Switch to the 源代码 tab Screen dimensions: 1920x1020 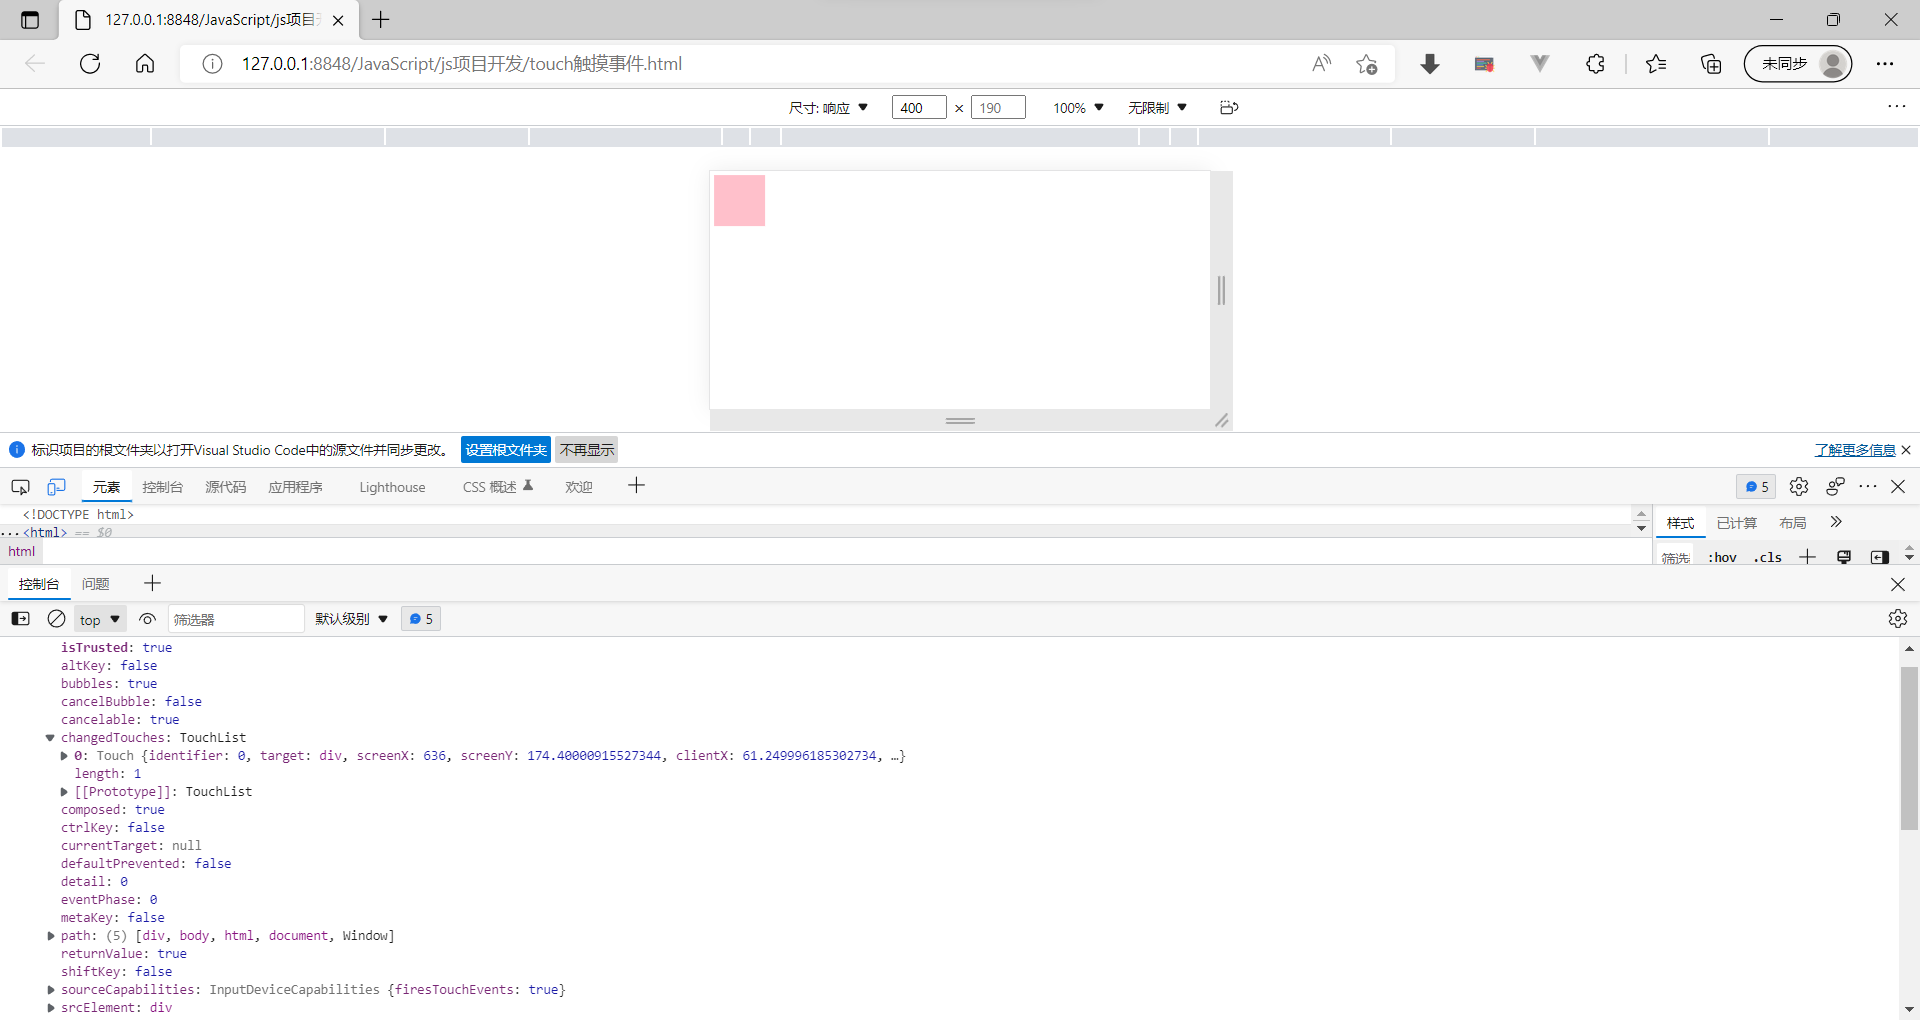[x=225, y=487]
